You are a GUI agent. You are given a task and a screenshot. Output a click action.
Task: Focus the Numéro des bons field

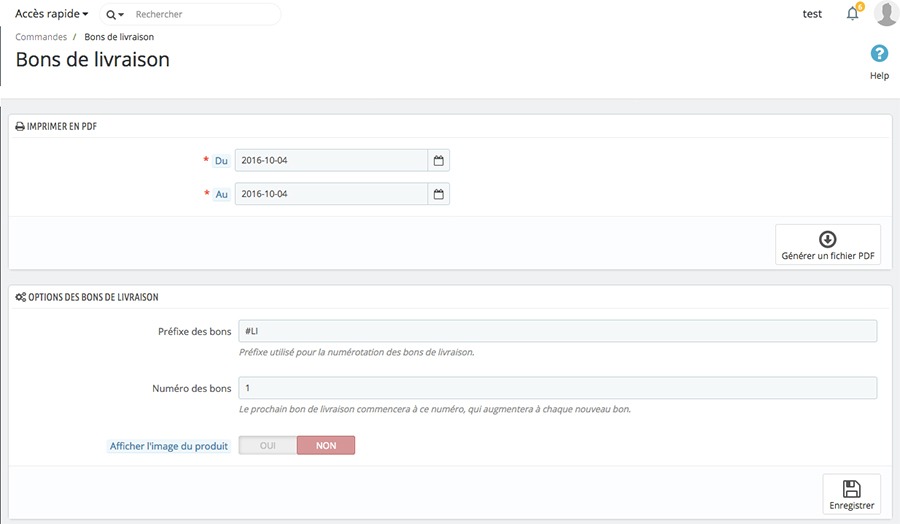tap(557, 388)
